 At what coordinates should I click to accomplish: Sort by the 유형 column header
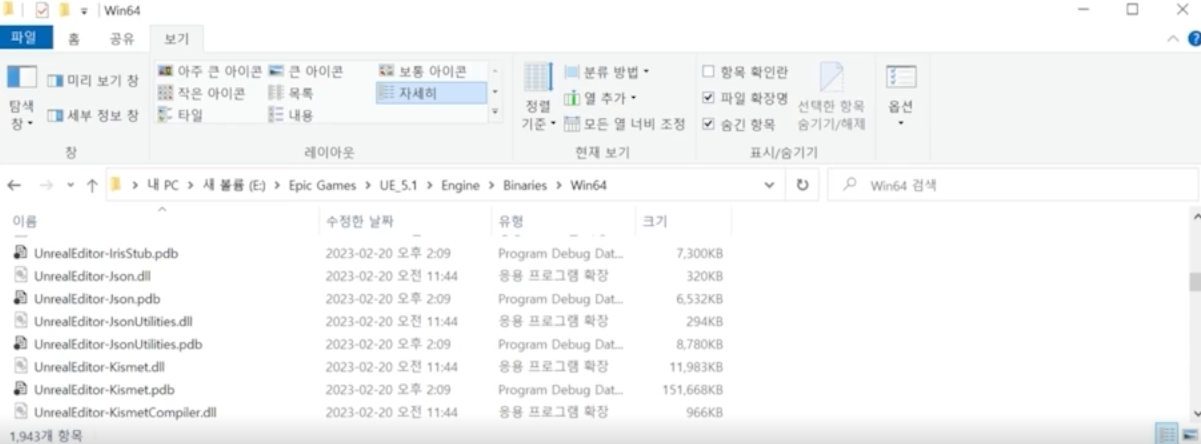coord(561,222)
